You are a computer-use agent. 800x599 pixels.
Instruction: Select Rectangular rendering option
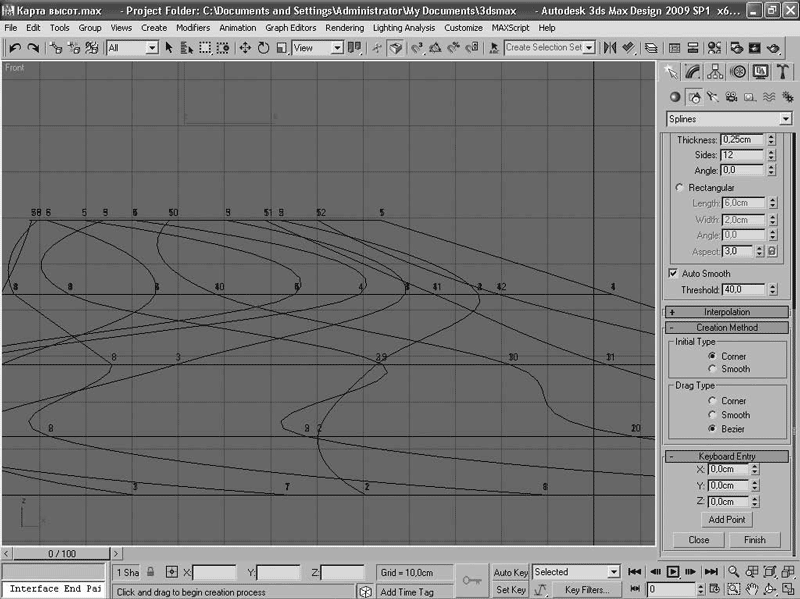pos(680,188)
